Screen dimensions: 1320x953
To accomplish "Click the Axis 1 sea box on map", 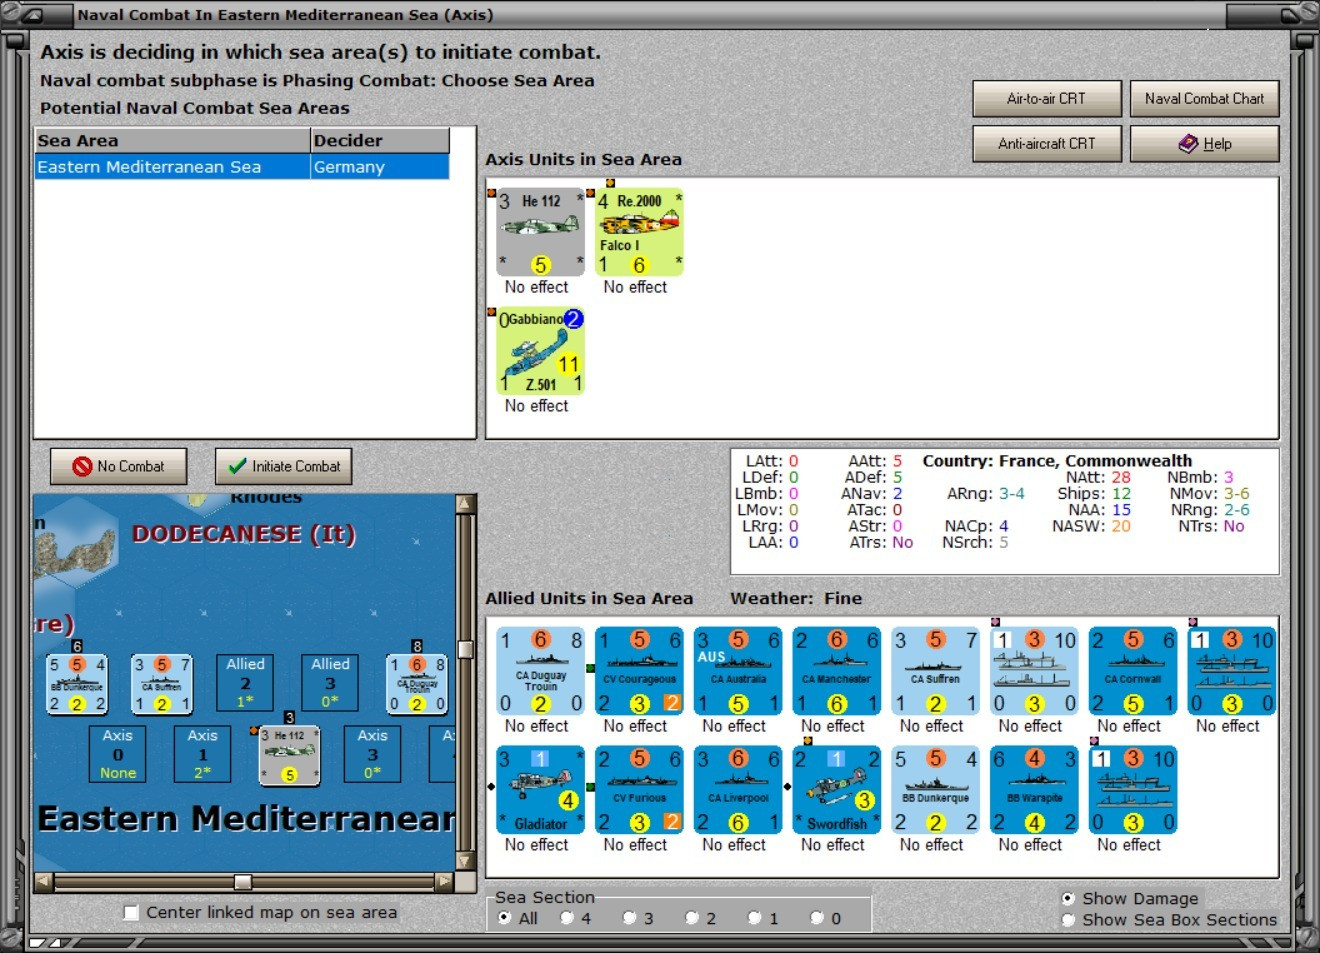I will pyautogui.click(x=202, y=754).
